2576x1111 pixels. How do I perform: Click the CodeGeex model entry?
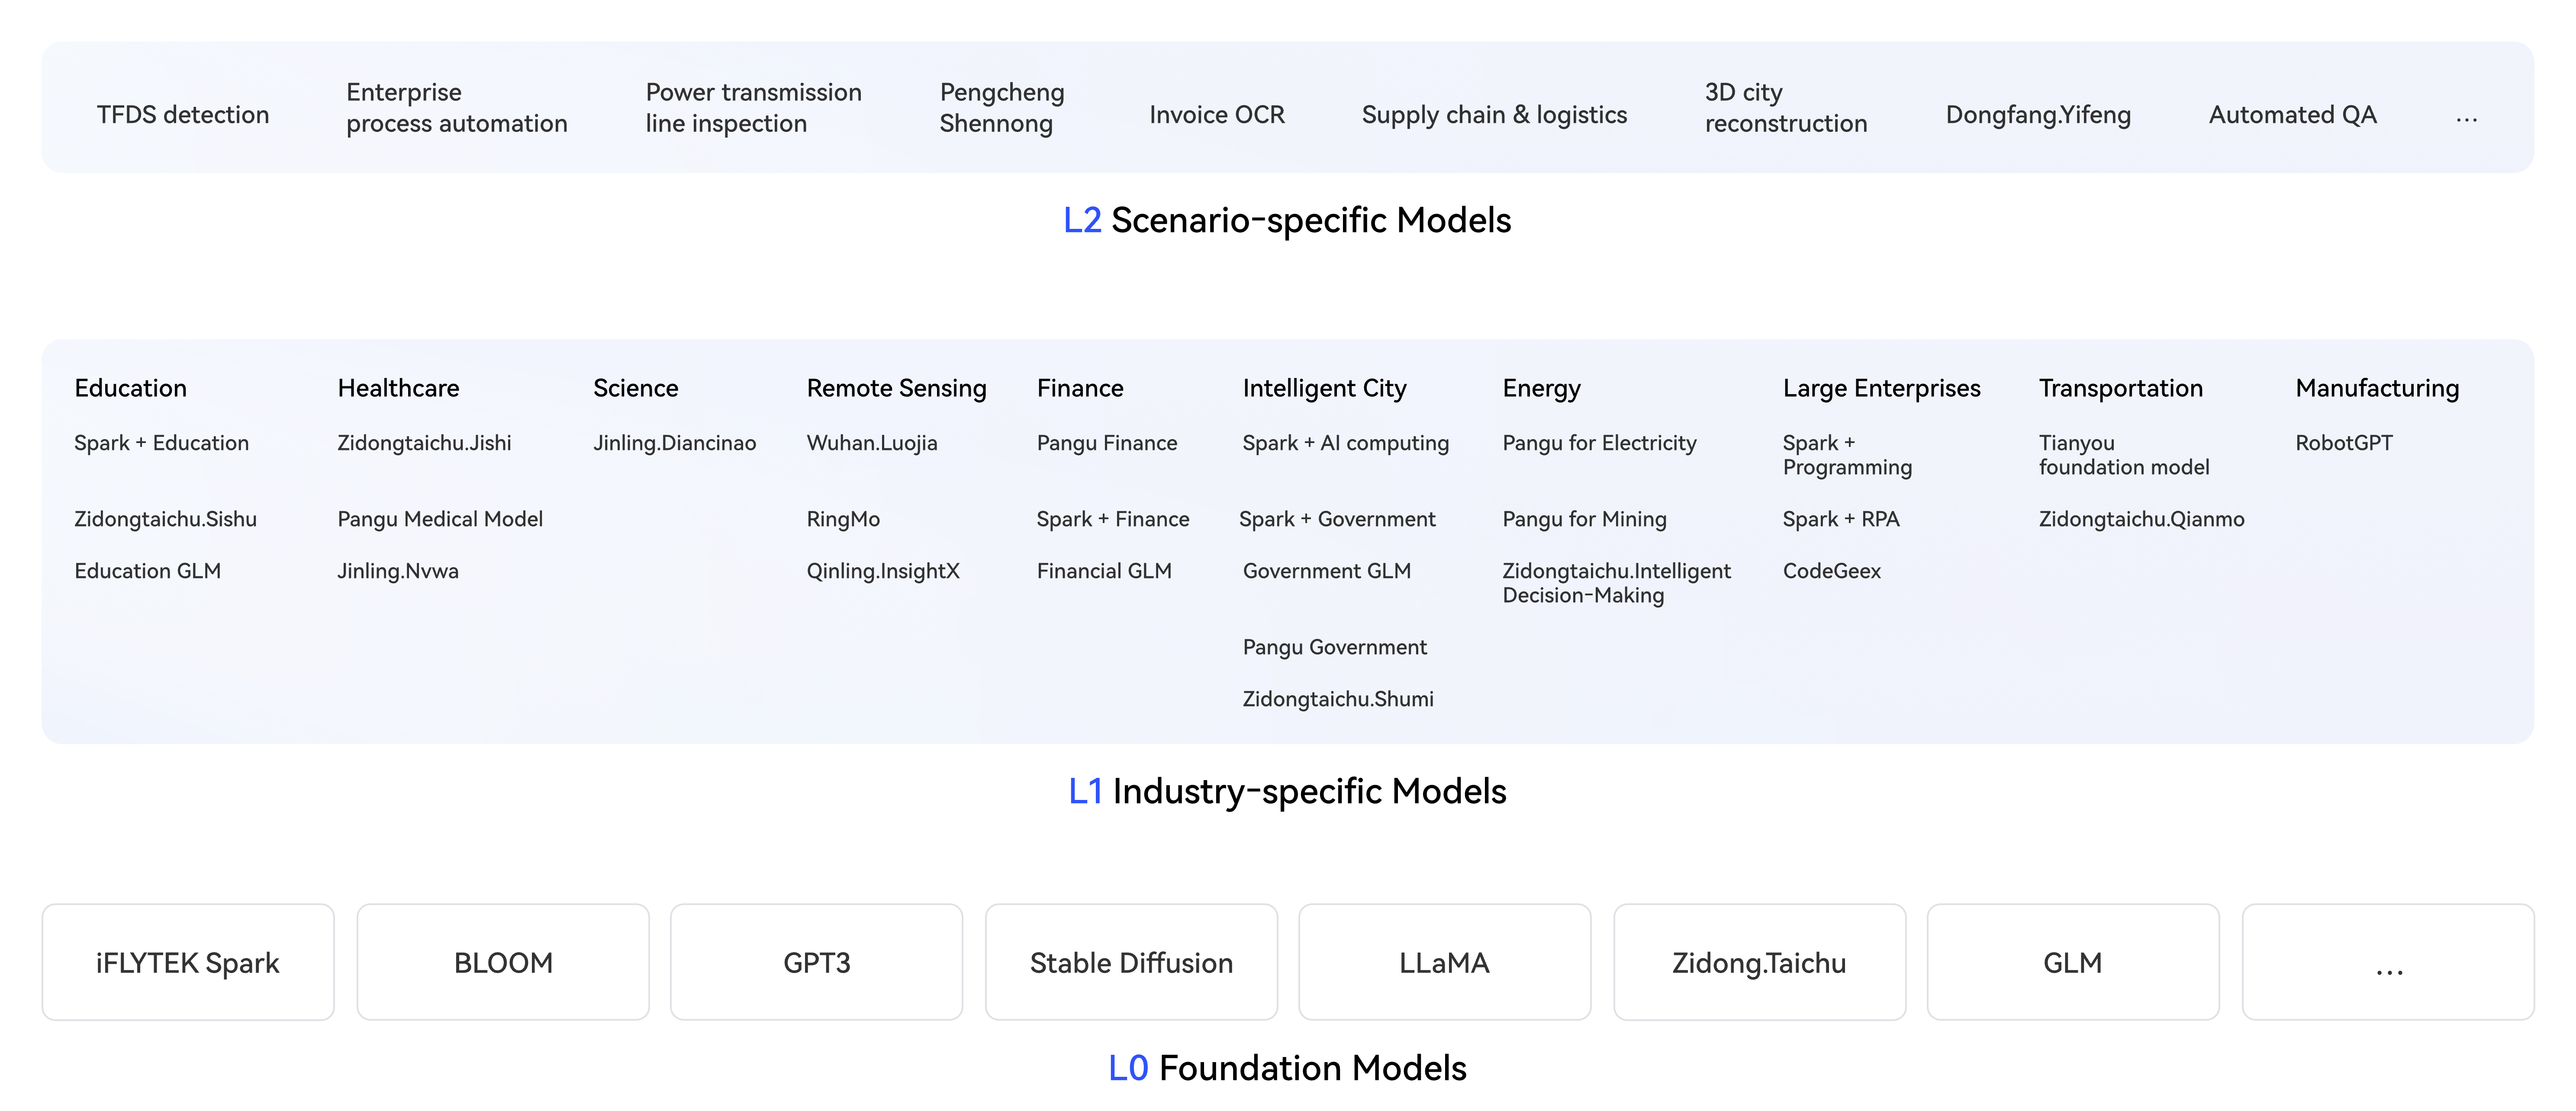pos(1832,571)
